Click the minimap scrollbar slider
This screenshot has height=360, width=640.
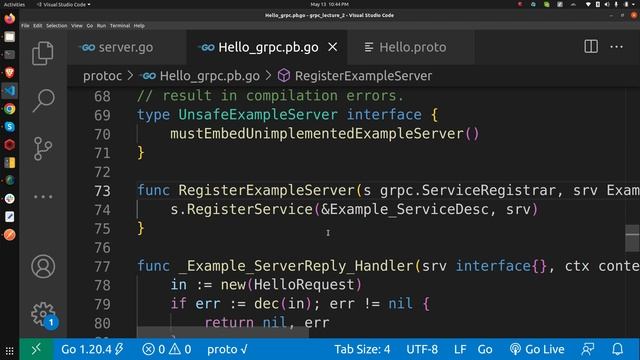pos(632,238)
